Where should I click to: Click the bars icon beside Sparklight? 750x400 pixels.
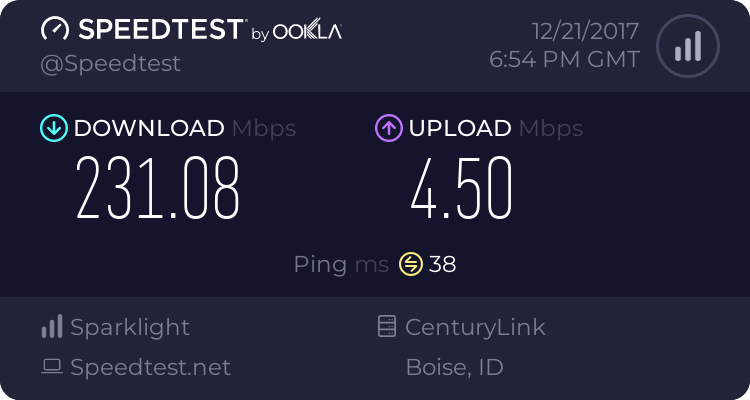click(52, 327)
